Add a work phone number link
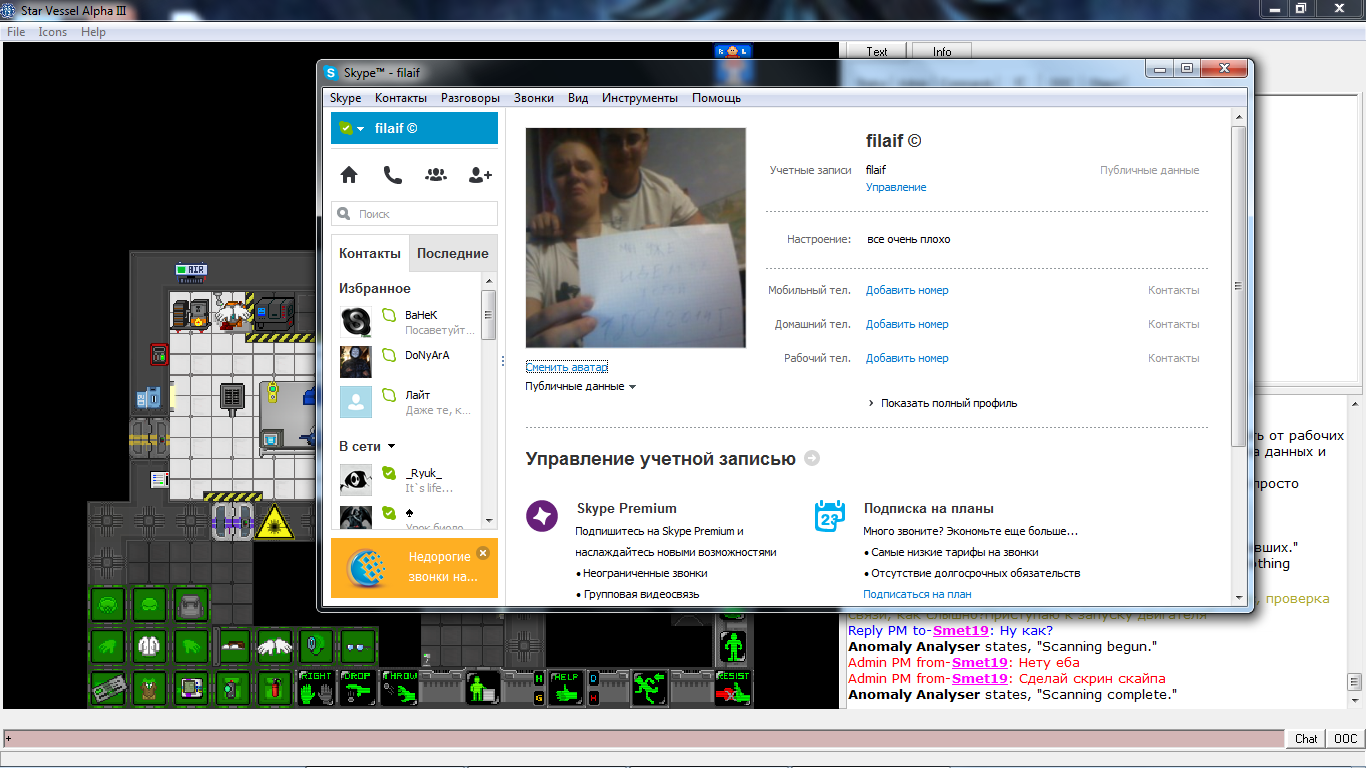This screenshot has width=1366, height=768. point(907,358)
